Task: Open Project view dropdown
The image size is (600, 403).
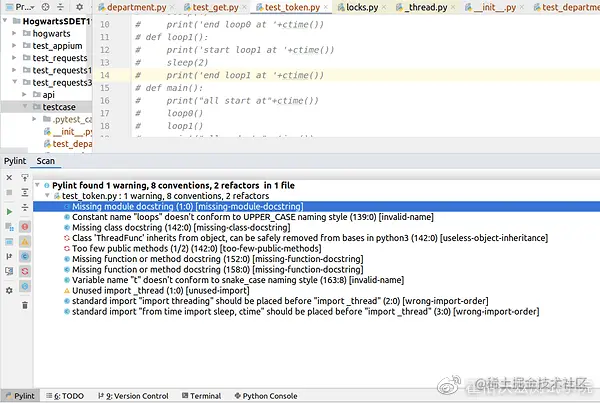Action: [21, 7]
